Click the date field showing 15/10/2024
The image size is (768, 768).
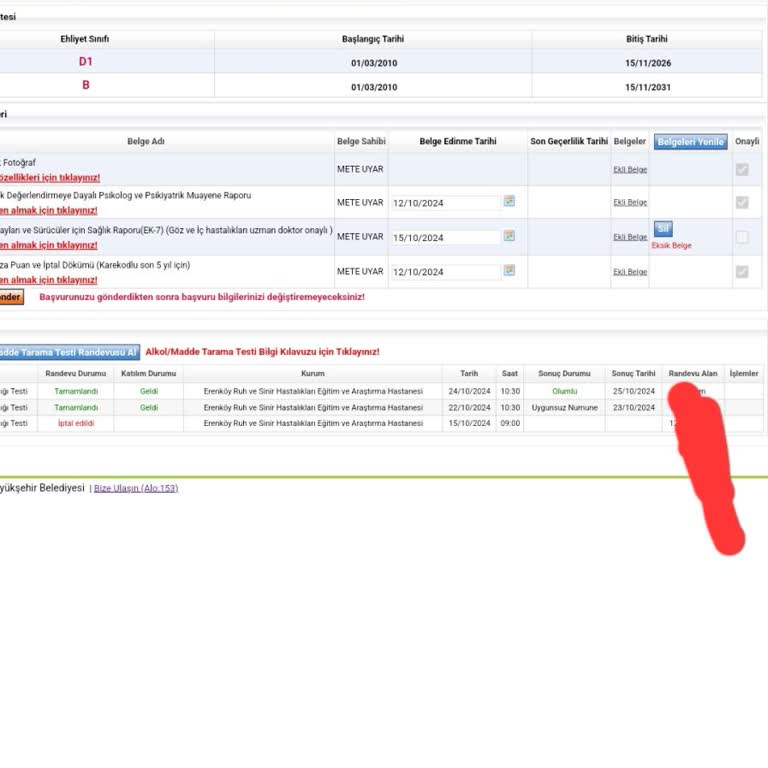click(x=445, y=237)
